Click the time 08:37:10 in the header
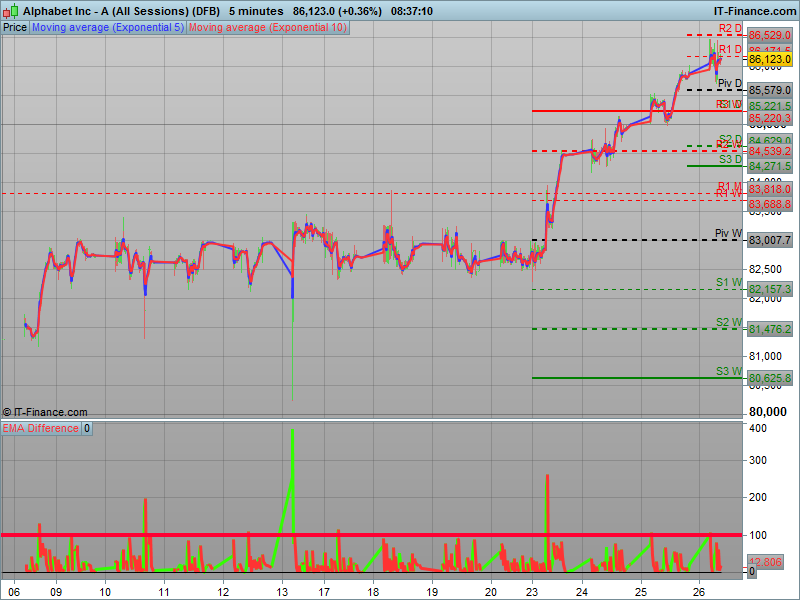Viewport: 800px width, 600px height. click(412, 11)
